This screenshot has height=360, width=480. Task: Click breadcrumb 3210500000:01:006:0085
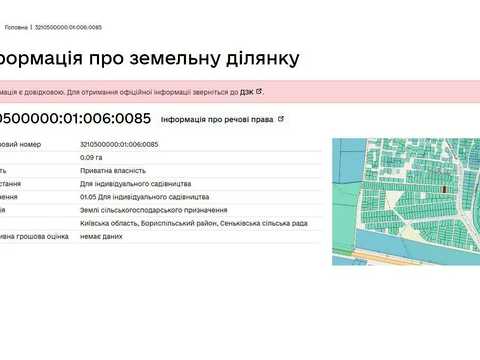point(68,27)
